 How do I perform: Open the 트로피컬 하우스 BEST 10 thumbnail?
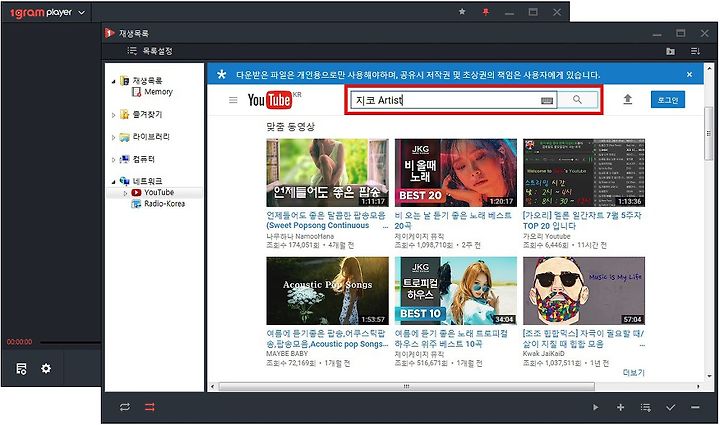(x=456, y=291)
